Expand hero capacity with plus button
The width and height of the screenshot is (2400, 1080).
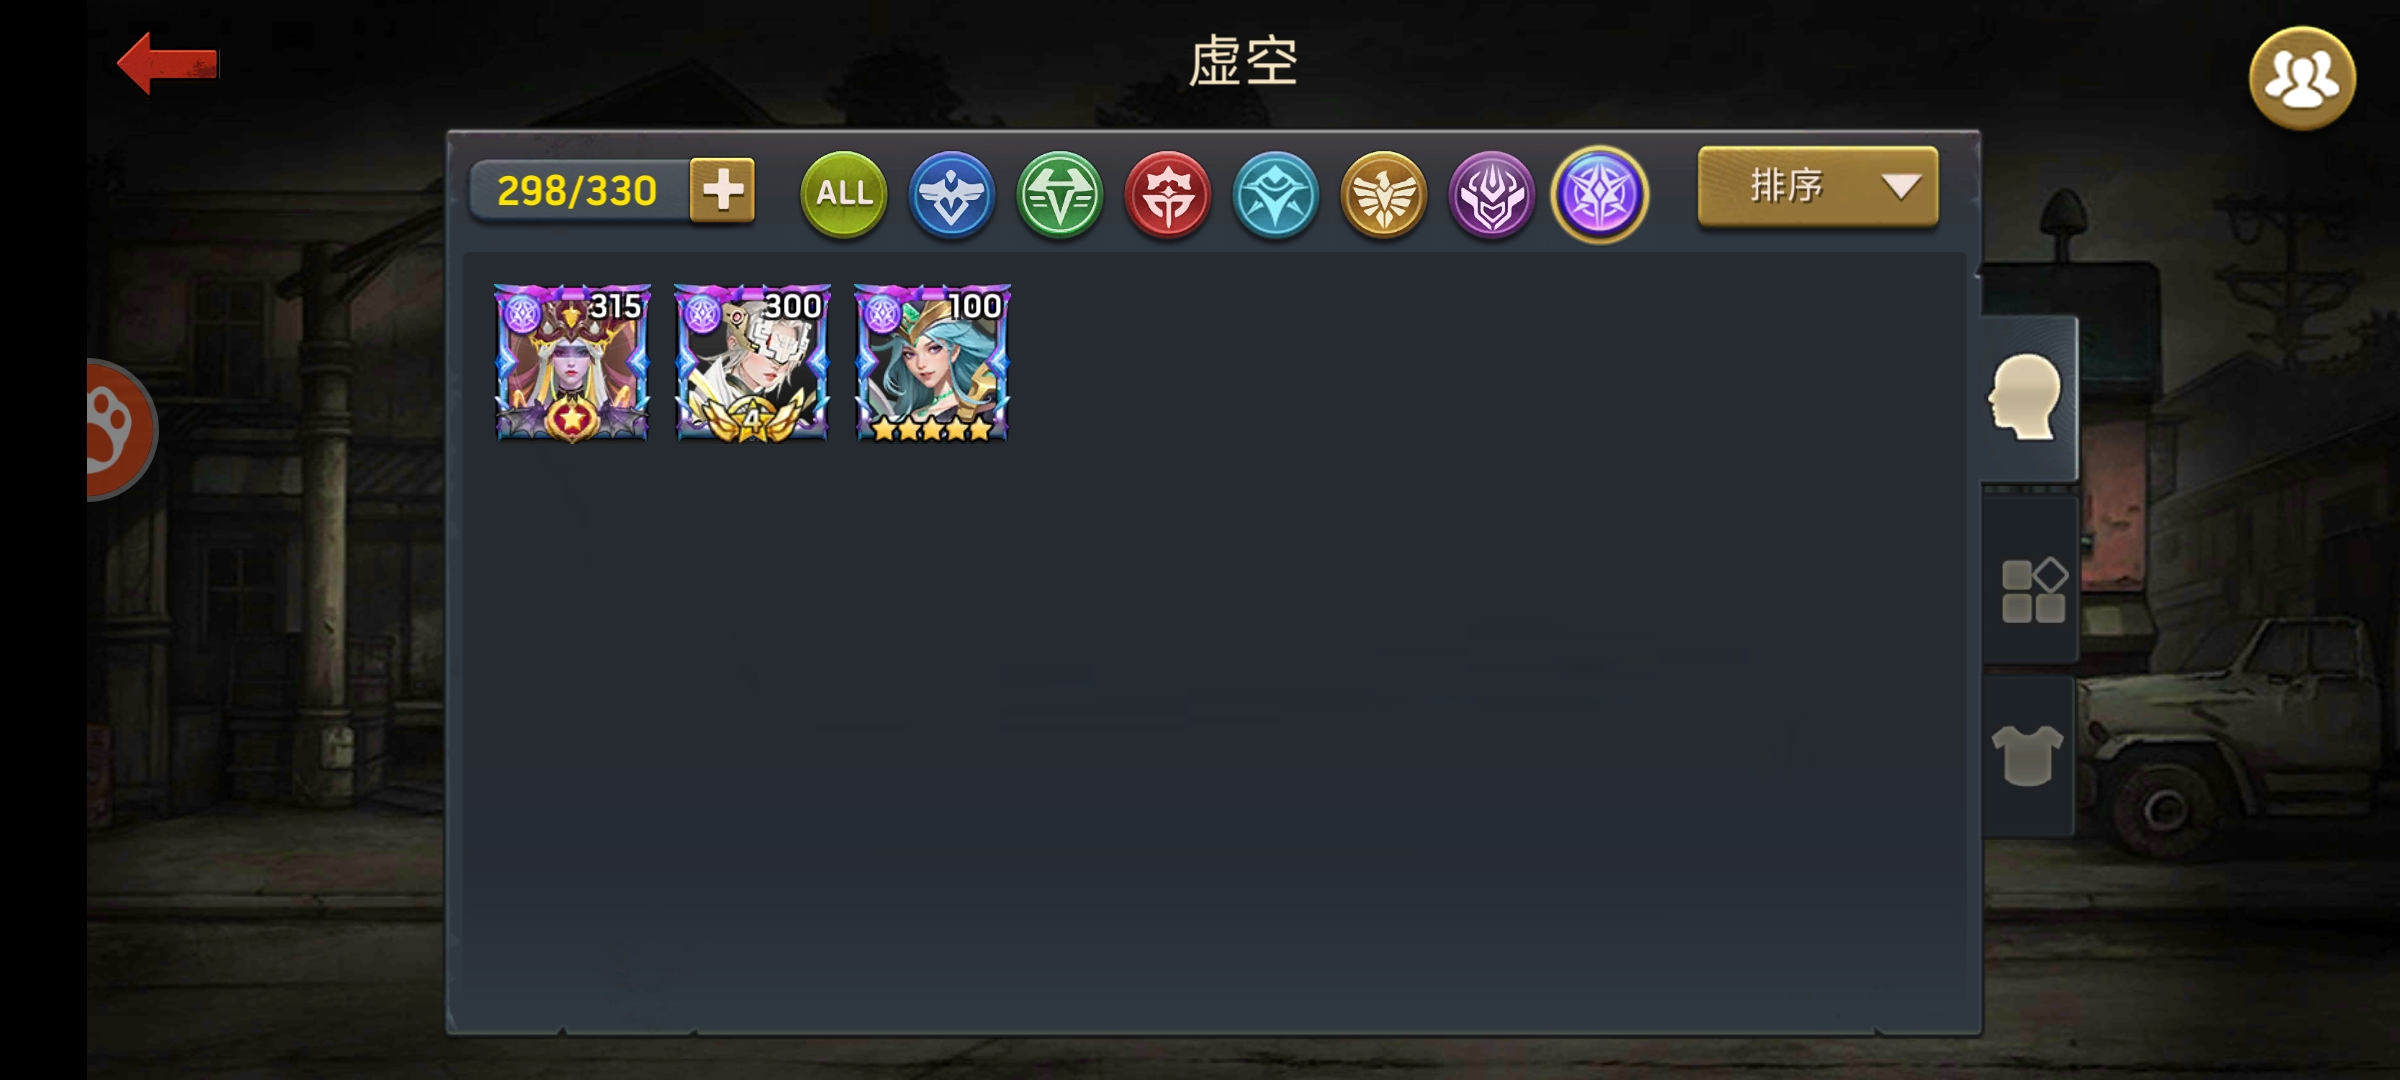coord(722,190)
